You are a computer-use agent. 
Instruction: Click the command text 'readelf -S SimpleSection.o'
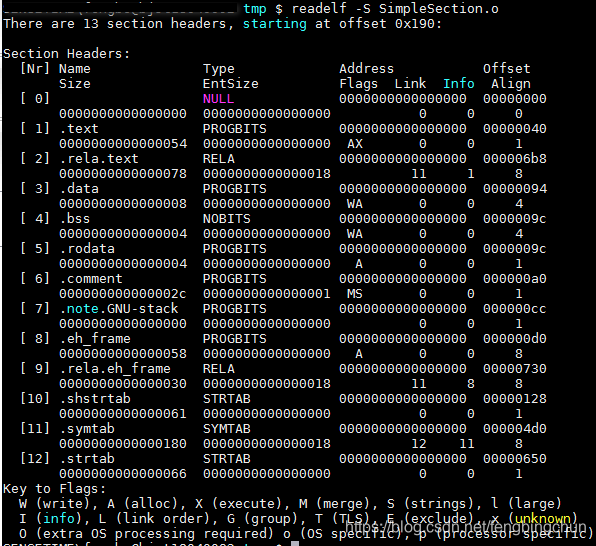tap(395, 8)
